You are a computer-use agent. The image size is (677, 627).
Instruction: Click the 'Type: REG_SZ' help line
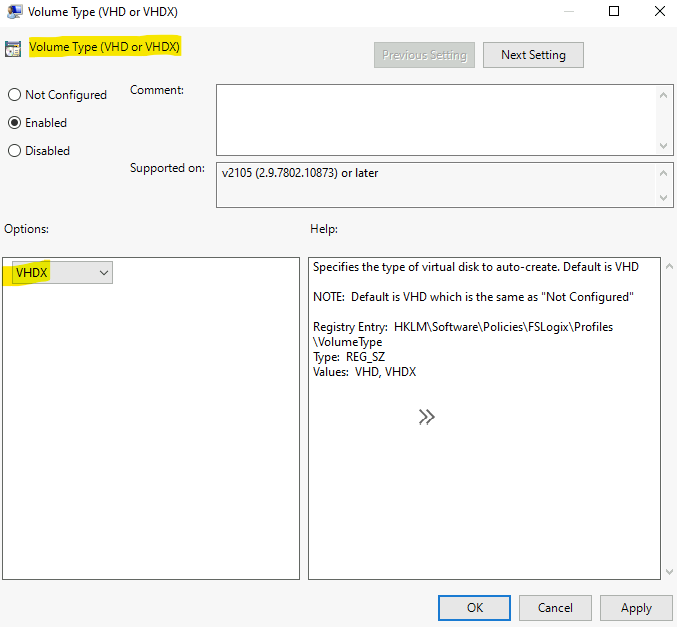pos(349,357)
